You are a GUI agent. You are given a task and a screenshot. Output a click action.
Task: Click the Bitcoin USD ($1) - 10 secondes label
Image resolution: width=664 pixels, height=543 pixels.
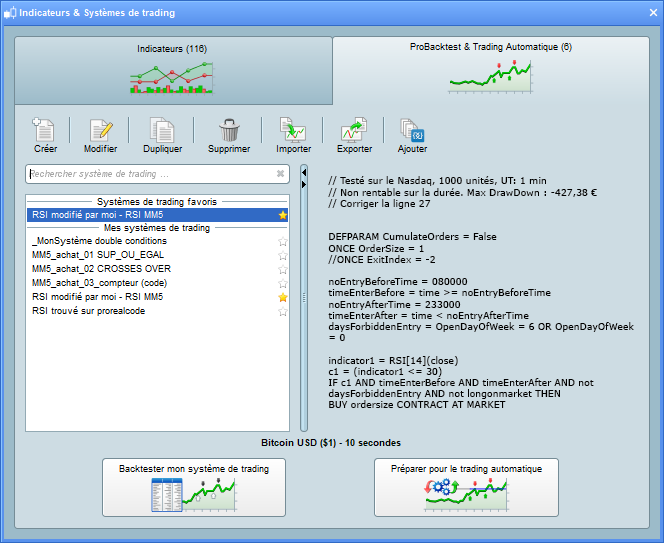tap(331, 443)
